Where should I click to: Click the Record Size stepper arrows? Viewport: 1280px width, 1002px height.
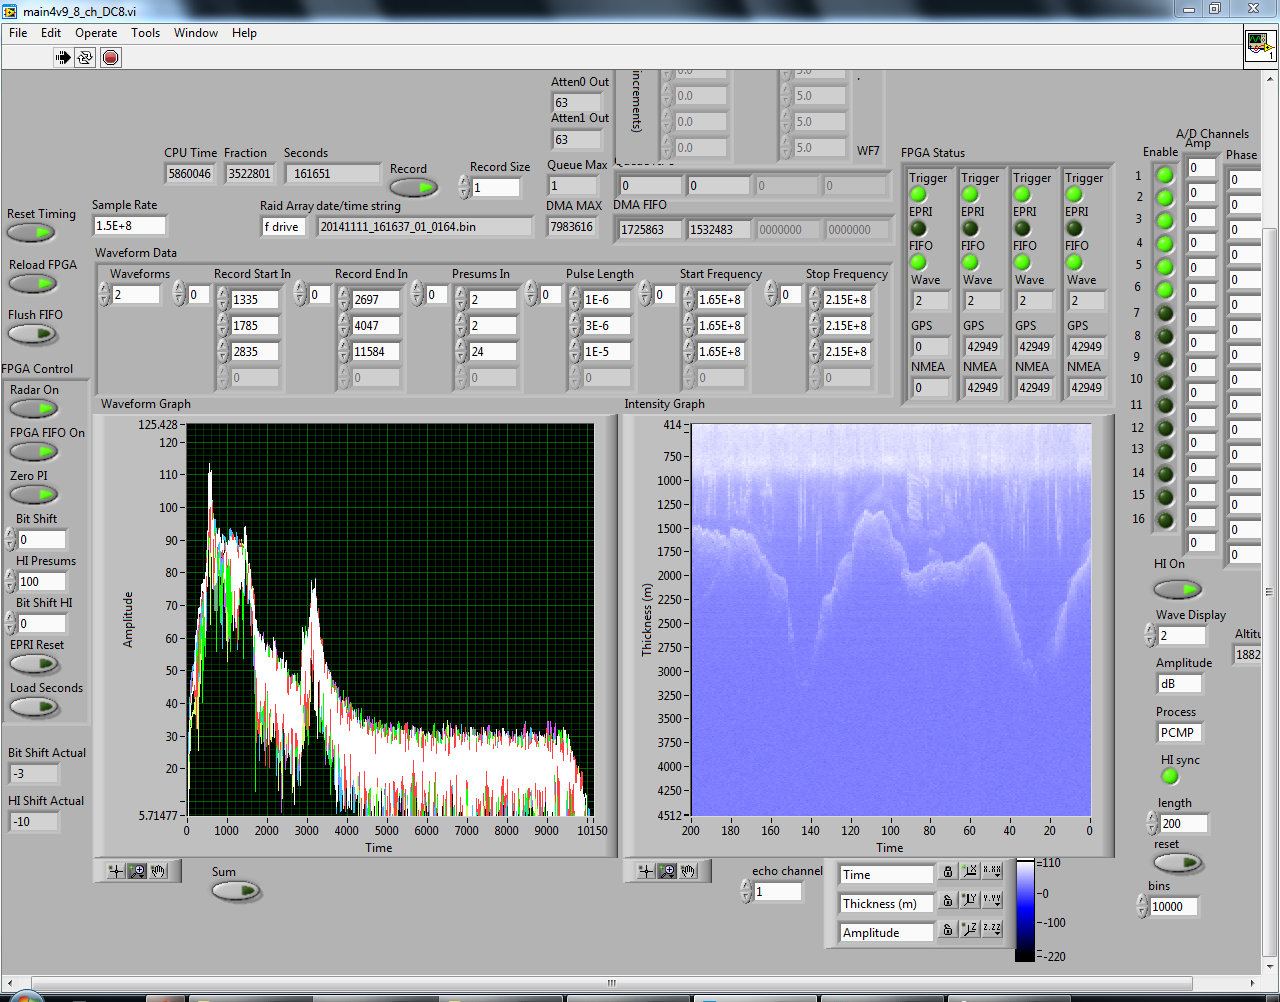pos(464,187)
